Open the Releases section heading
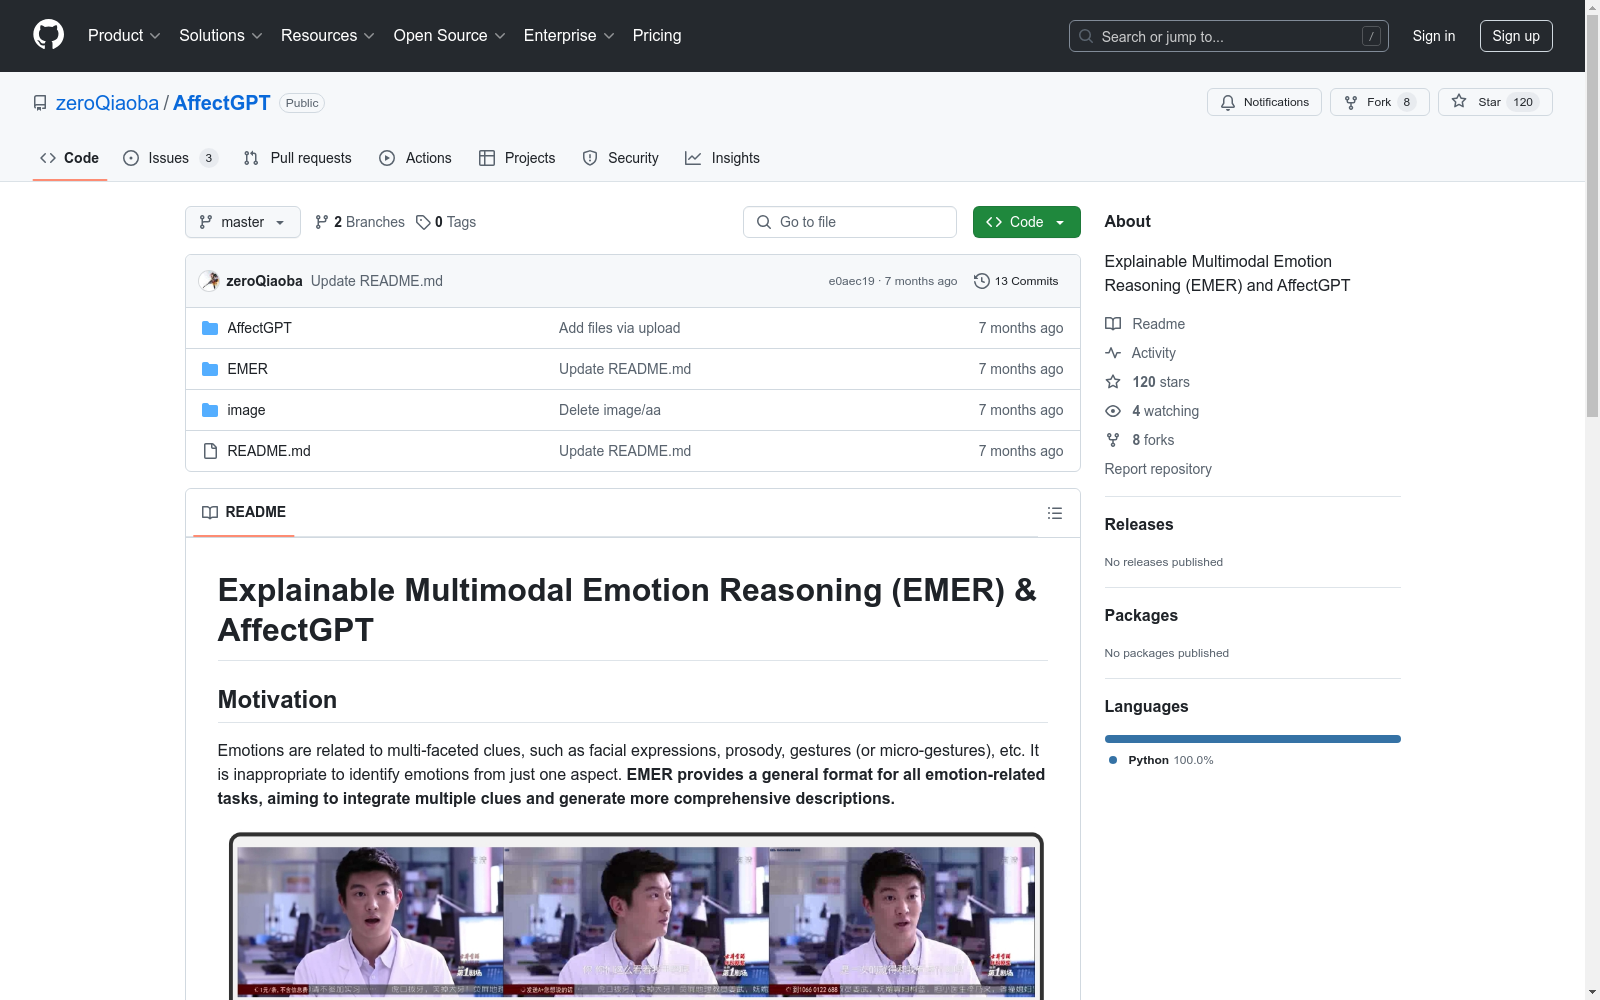This screenshot has height=1000, width=1600. coord(1139,524)
